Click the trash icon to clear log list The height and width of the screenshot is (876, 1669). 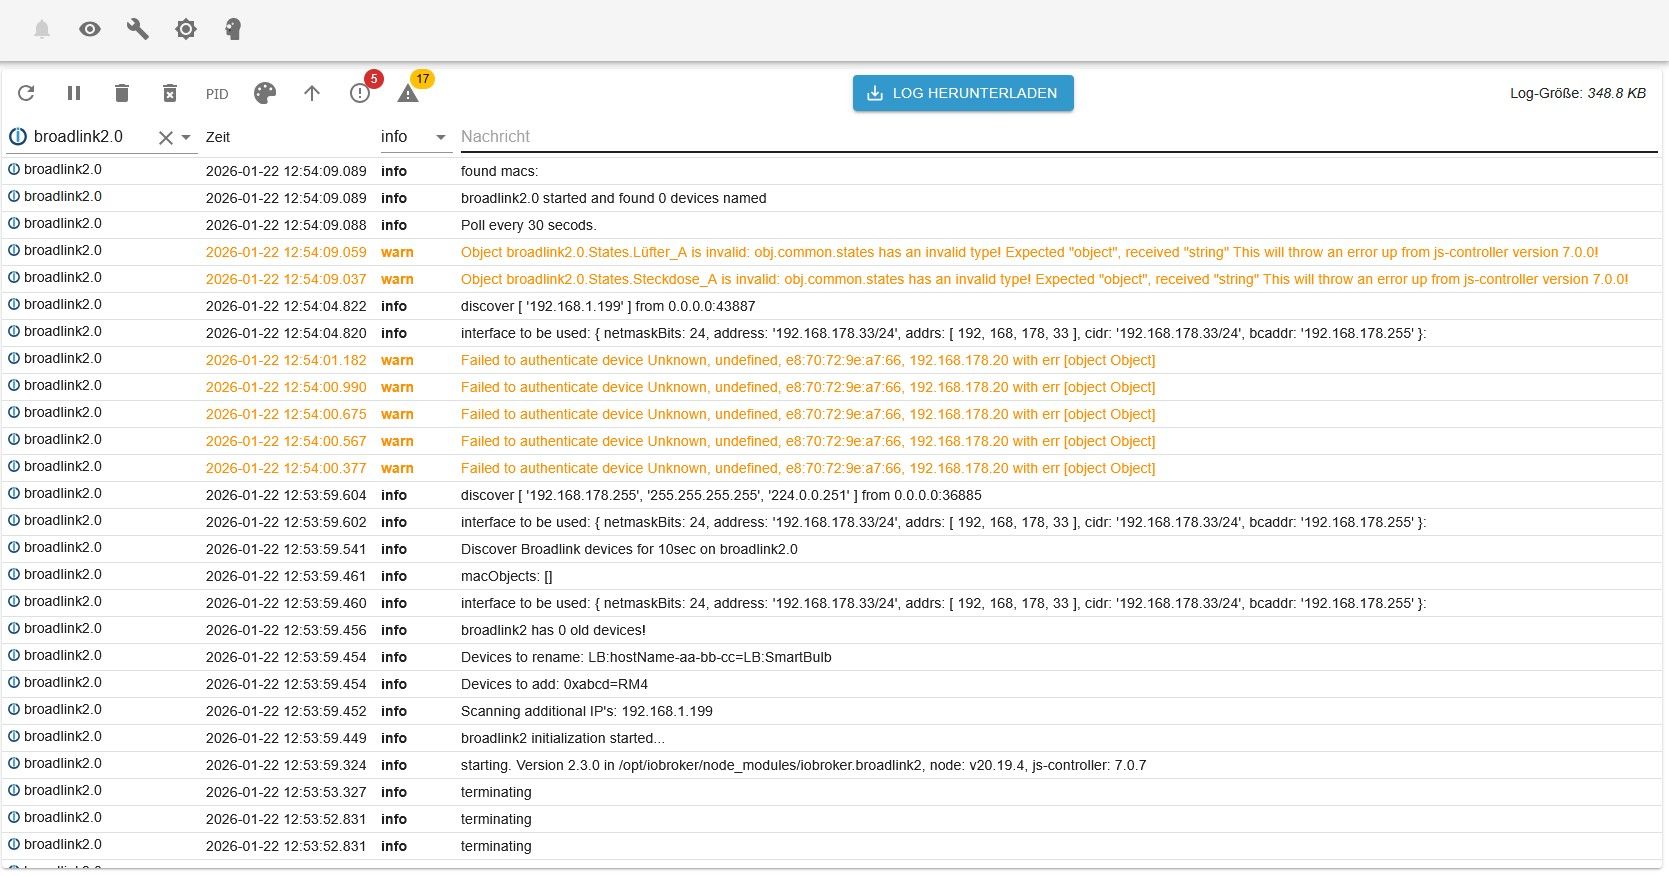click(122, 93)
